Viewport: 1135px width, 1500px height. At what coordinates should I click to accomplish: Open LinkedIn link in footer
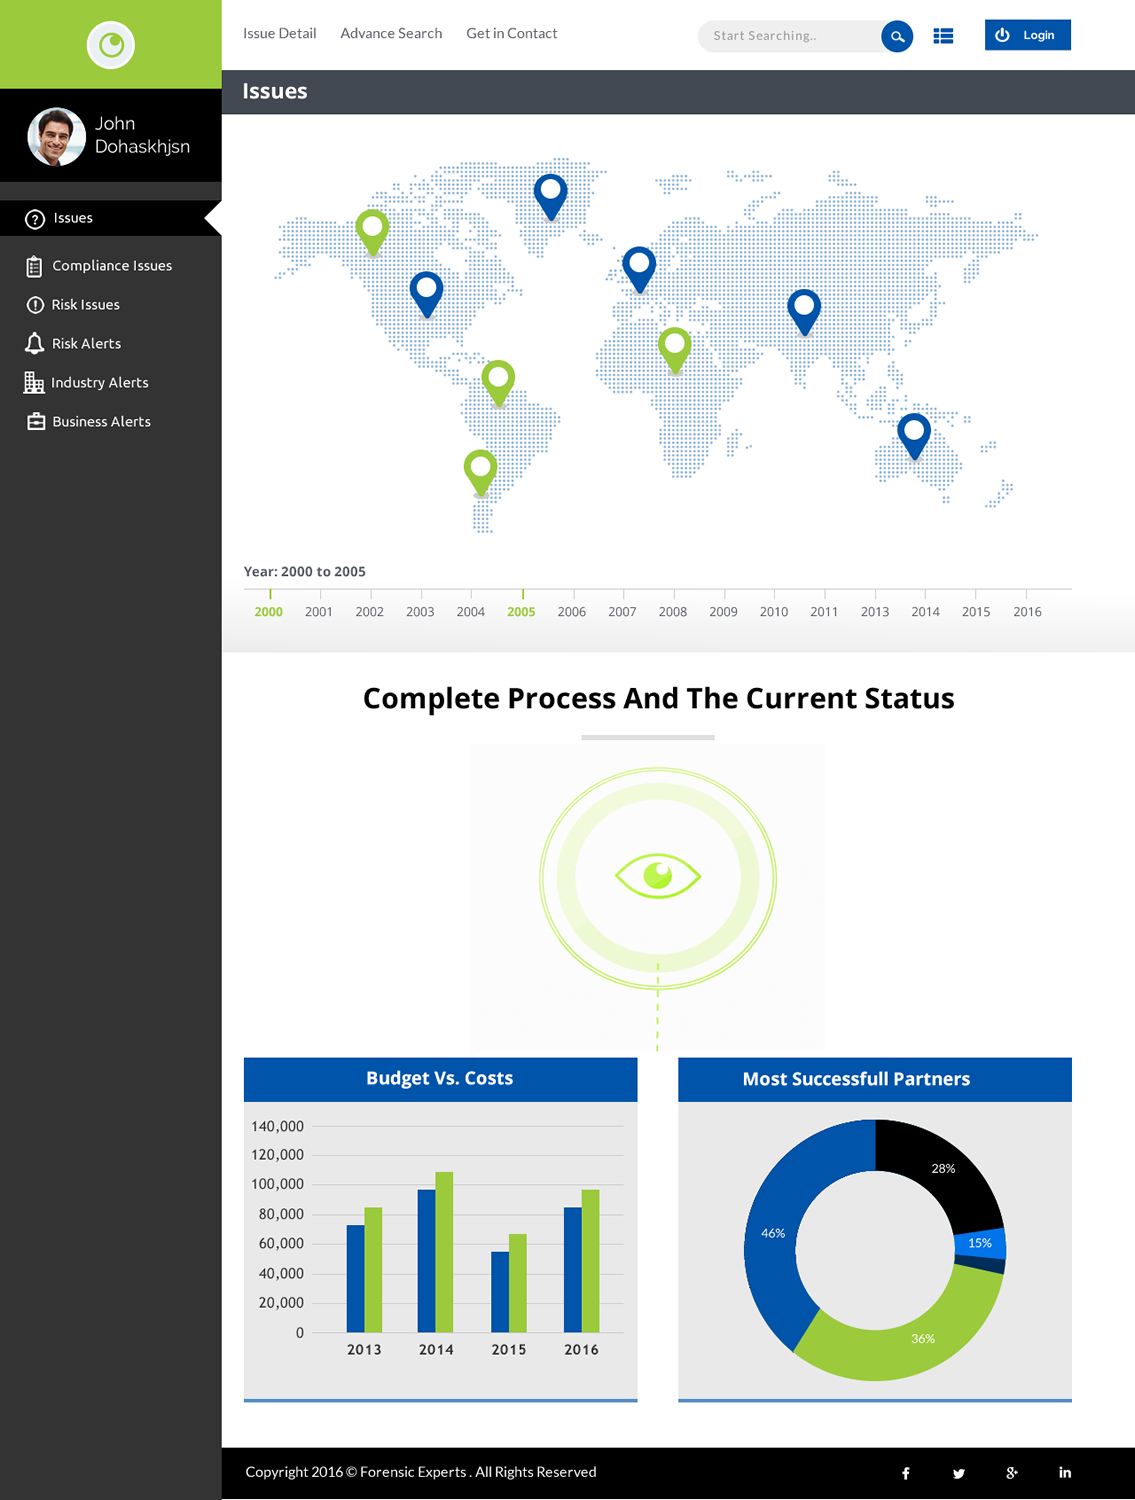pyautogui.click(x=1065, y=1473)
